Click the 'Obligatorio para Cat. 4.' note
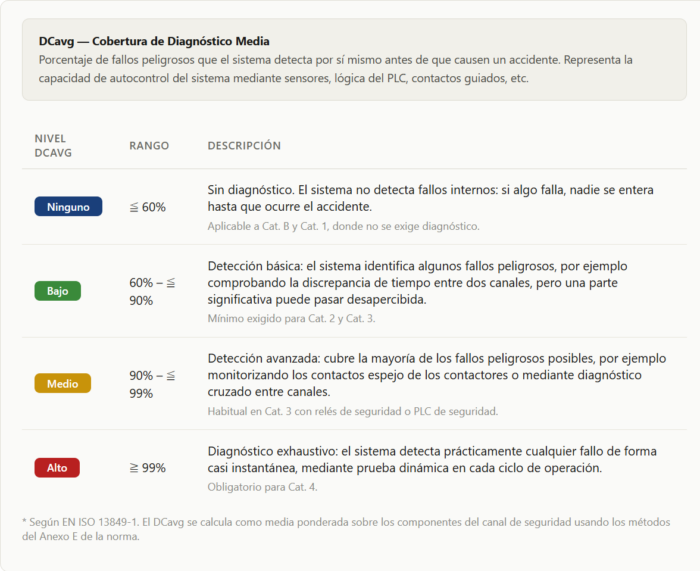700x571 pixels. pos(262,487)
